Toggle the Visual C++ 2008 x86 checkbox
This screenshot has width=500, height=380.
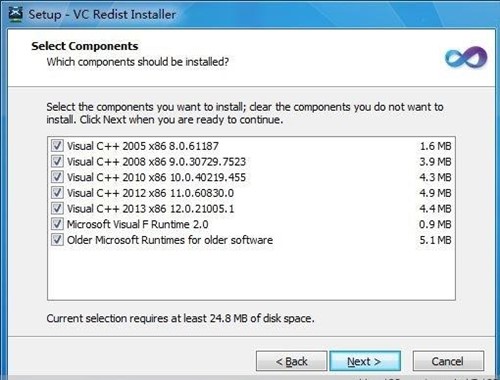[57, 161]
